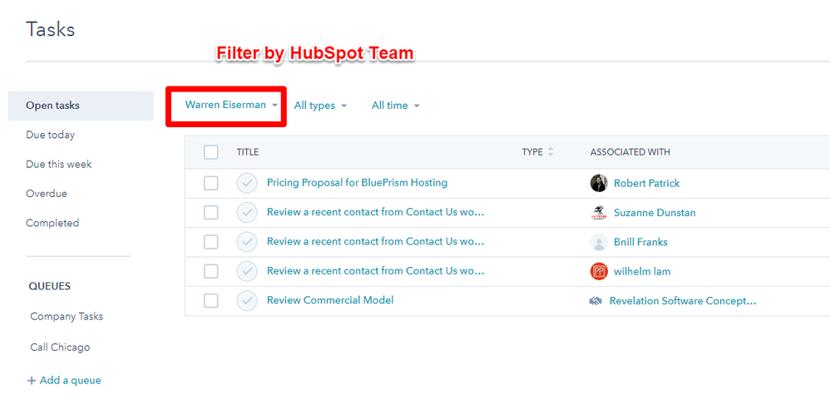Screen dimensions: 830x400
Task: Open Review Commercial Model task
Action: tap(330, 300)
